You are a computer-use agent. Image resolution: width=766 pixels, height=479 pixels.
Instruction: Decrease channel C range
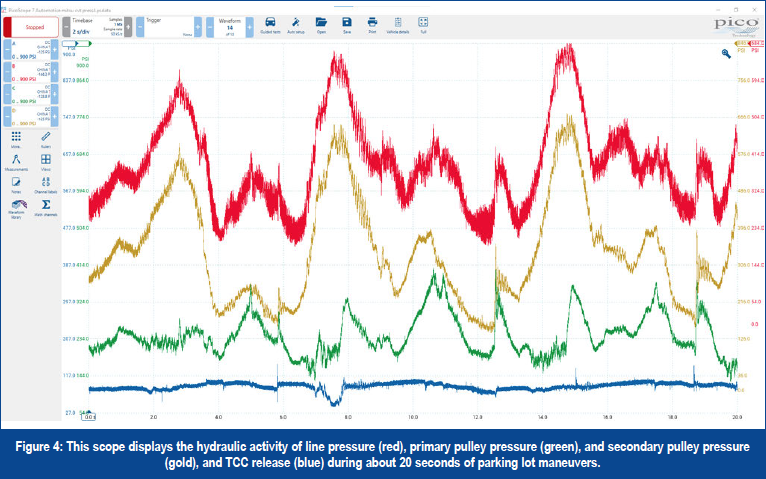pyautogui.click(x=7, y=94)
